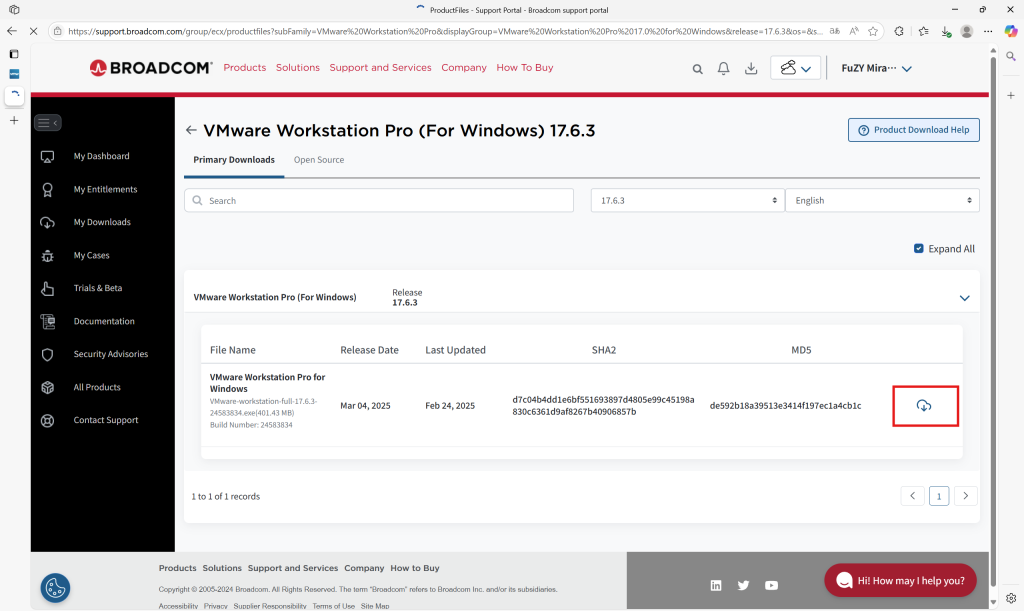Open Broadcom Twitter page icon
The image size is (1024, 611).
[x=743, y=585]
